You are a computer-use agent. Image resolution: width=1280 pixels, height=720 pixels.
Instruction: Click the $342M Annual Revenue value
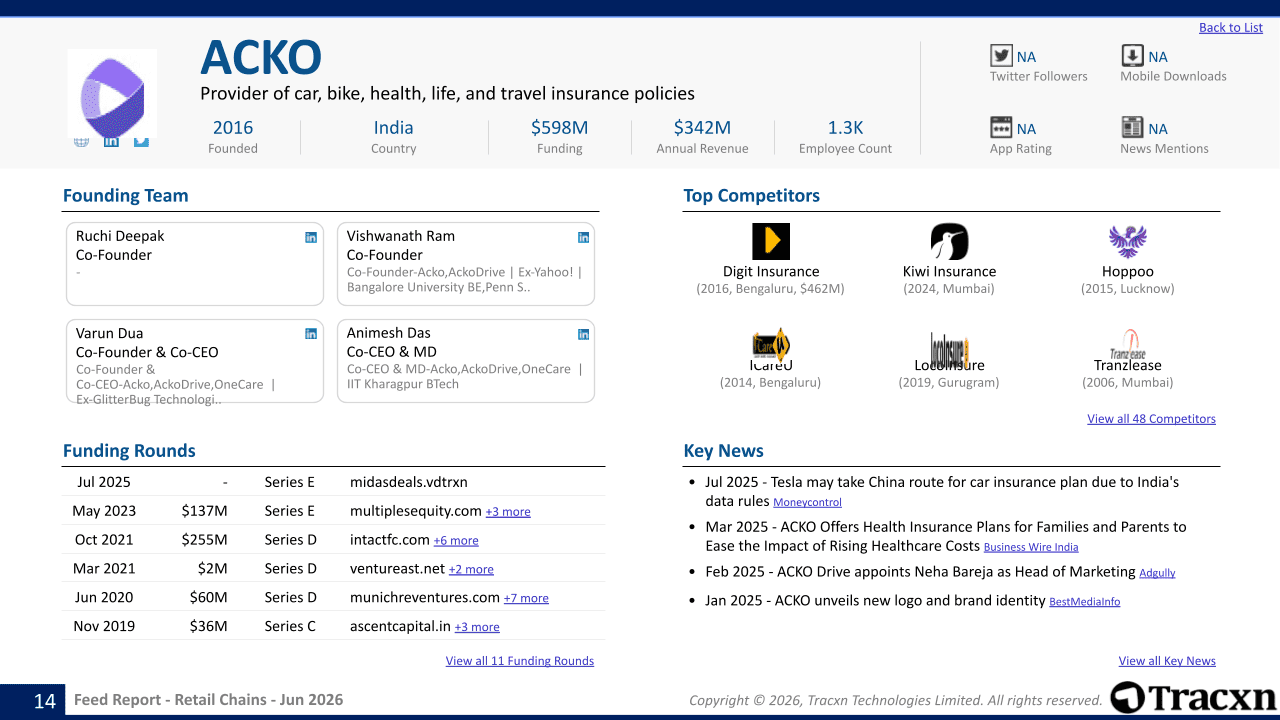pyautogui.click(x=702, y=128)
